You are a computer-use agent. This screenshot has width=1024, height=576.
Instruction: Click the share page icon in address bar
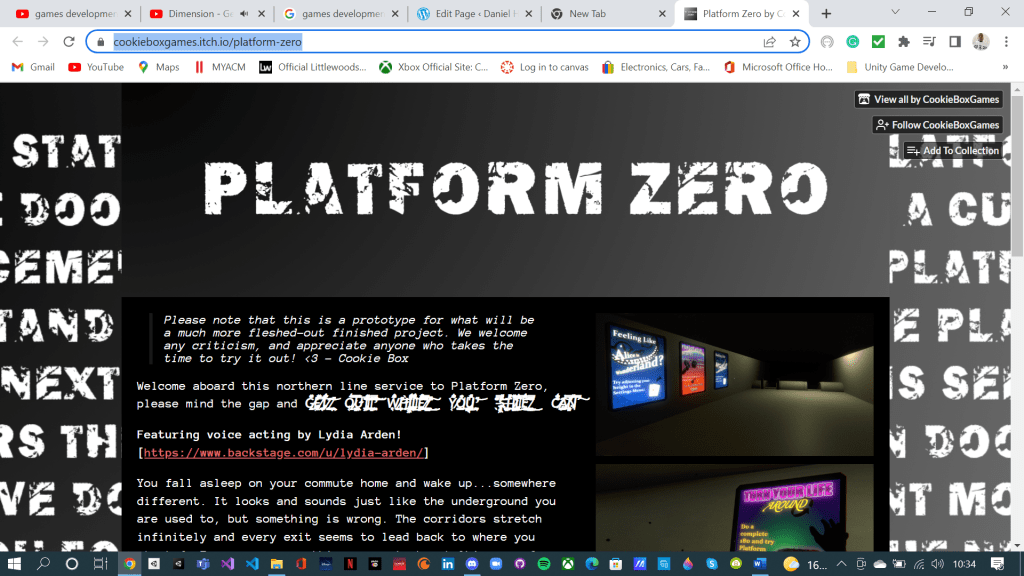tap(769, 42)
